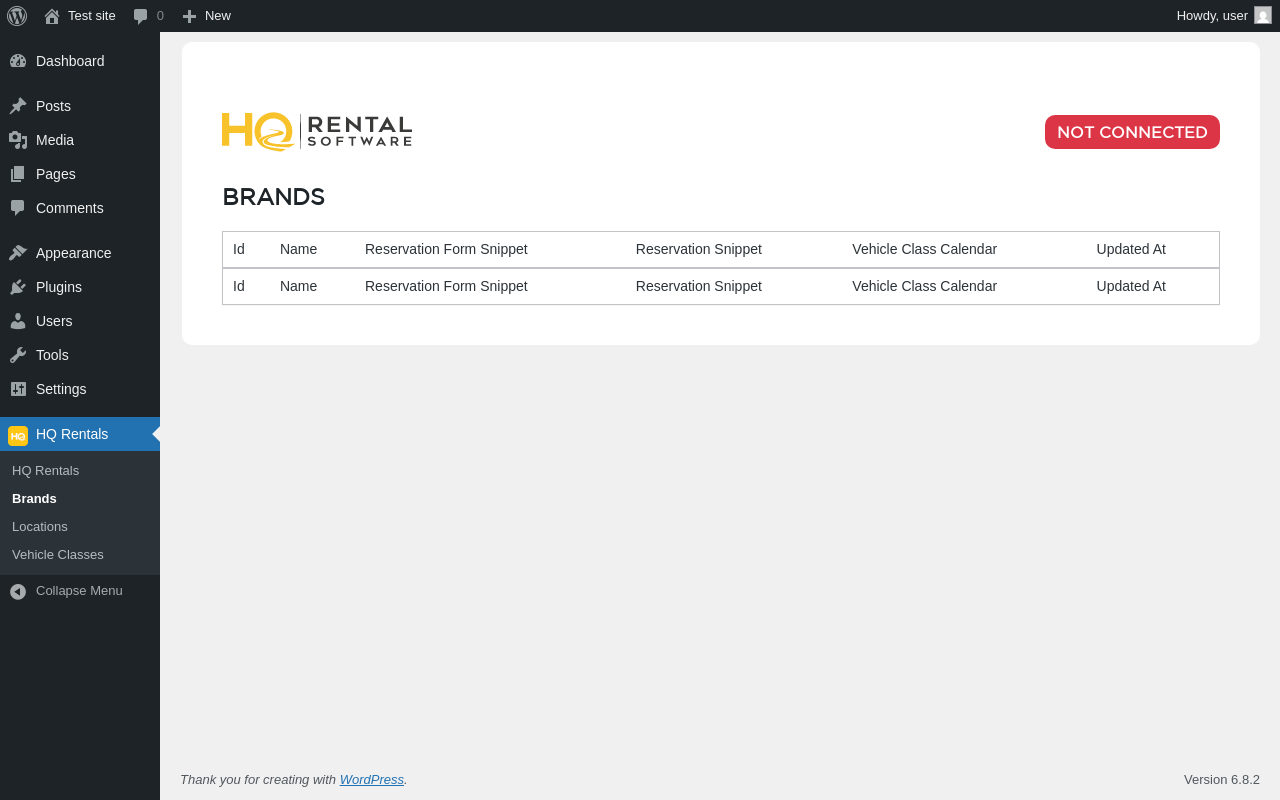1280x800 pixels.
Task: Click Reservation Snippet in the table footer
Action: (x=699, y=286)
